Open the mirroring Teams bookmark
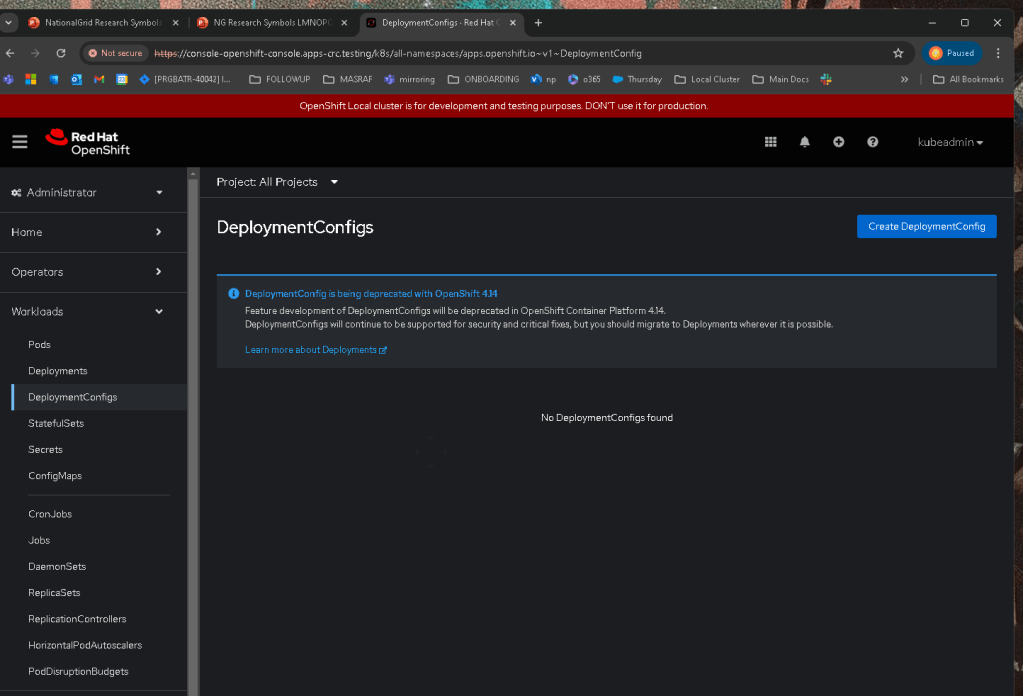This screenshot has height=696, width=1023. [x=409, y=79]
